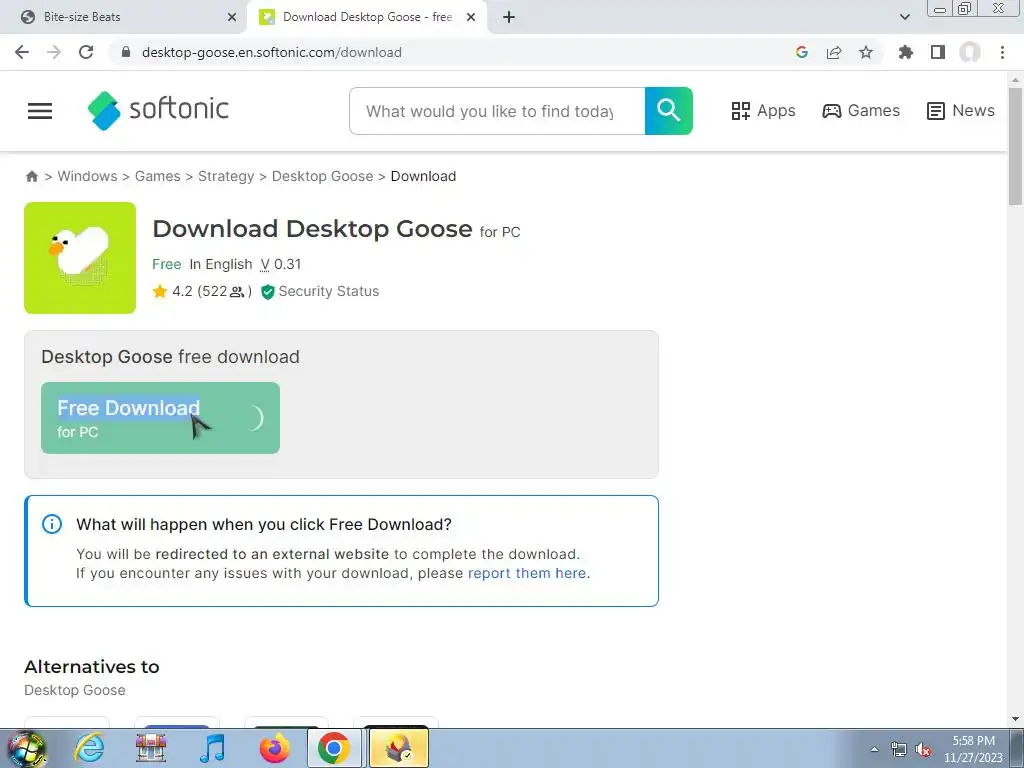Click the Google icon in address bar

[802, 52]
